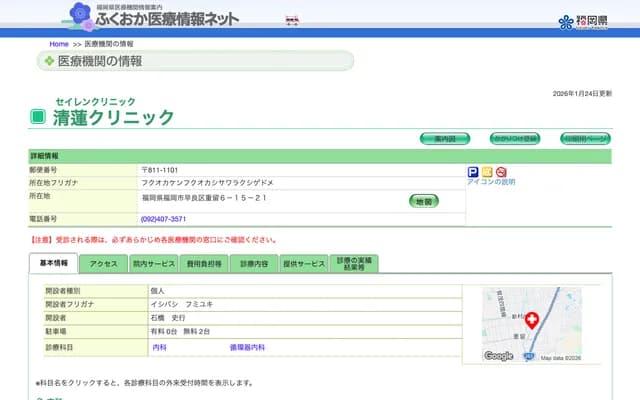Go to the Home breadcrumb link

[59, 44]
